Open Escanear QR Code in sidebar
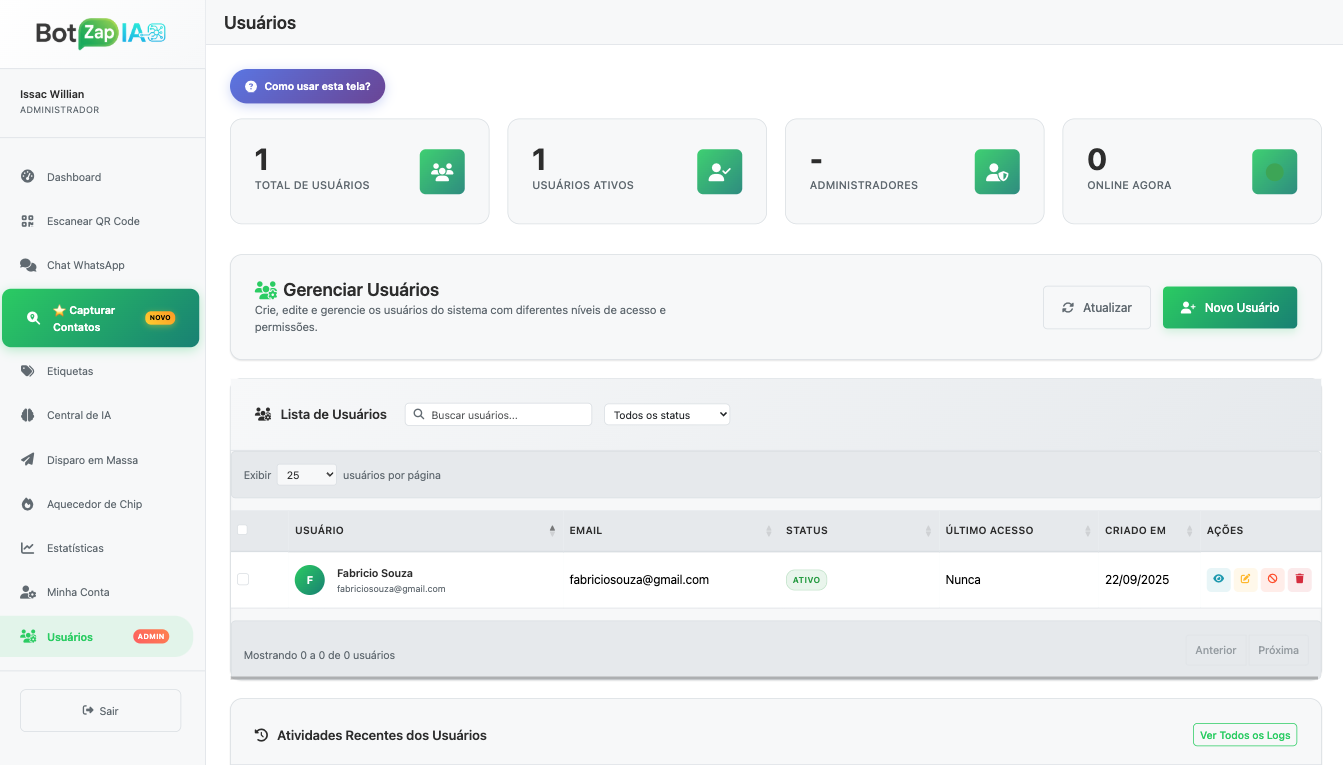 click(x=93, y=221)
